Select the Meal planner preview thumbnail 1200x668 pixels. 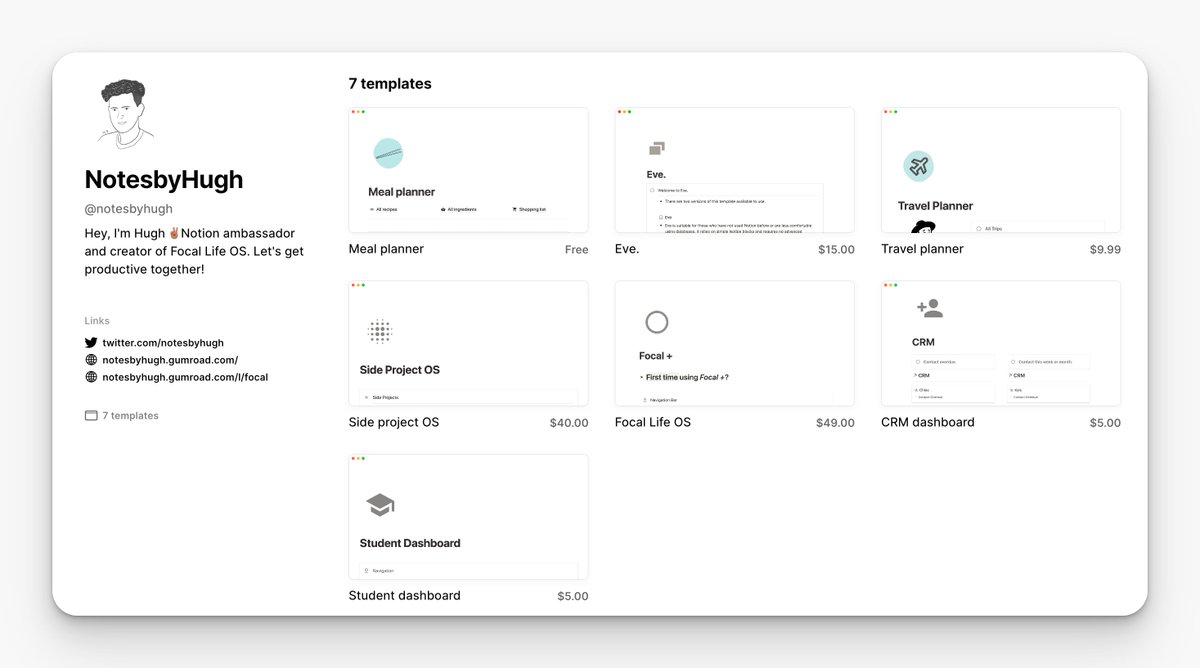469,170
